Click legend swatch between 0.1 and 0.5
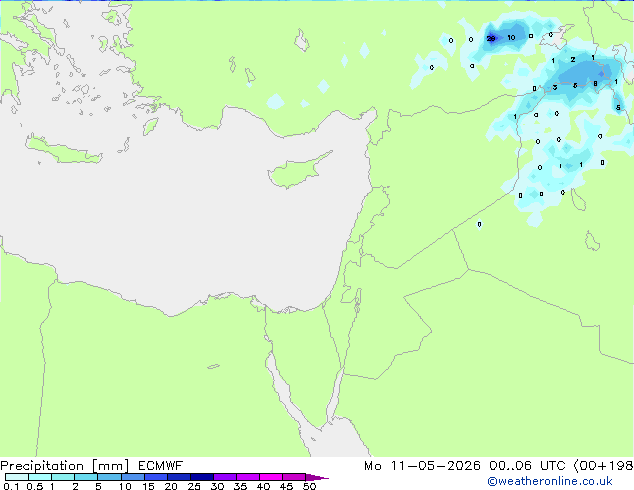The width and height of the screenshot is (634, 490). tap(17, 477)
